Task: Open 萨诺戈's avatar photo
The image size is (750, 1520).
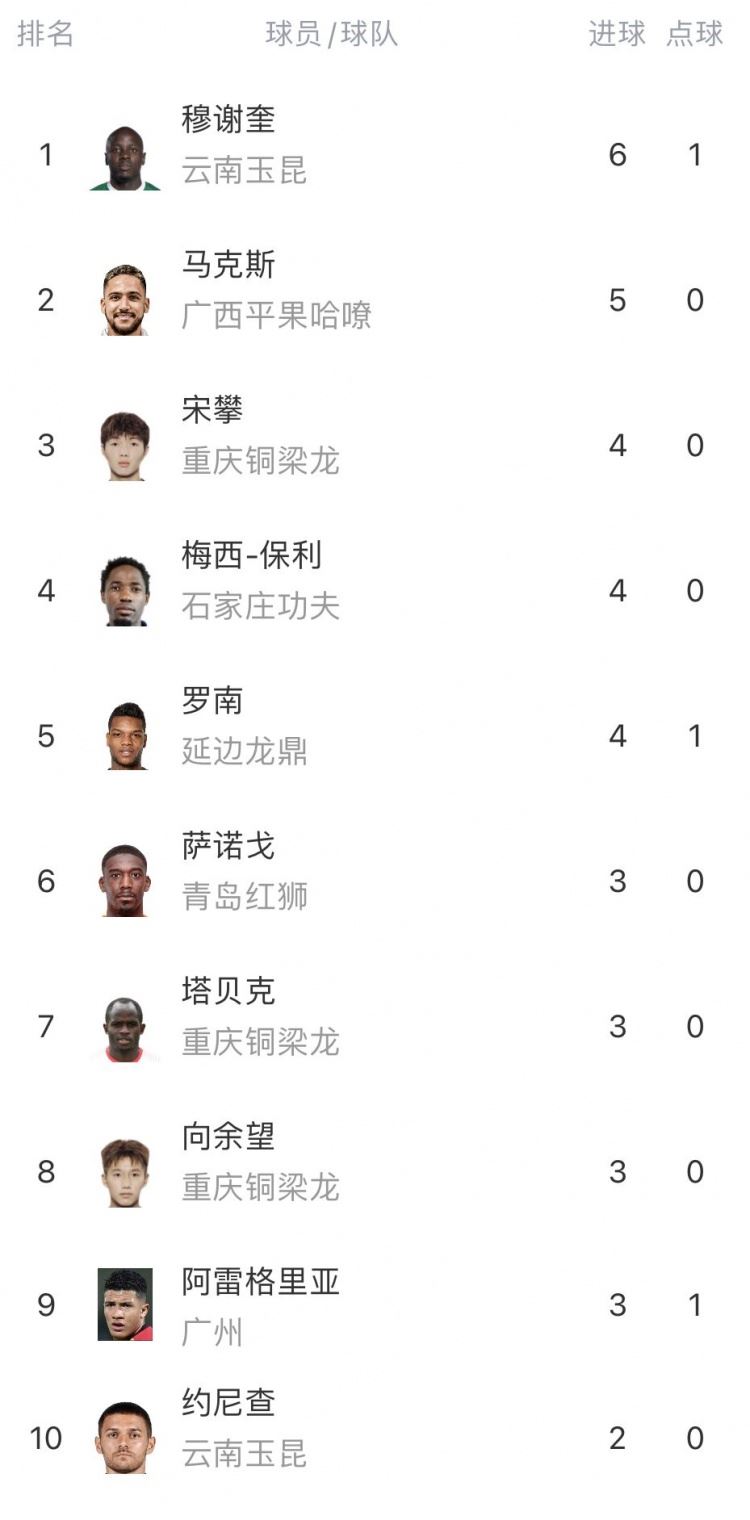Action: tap(125, 881)
